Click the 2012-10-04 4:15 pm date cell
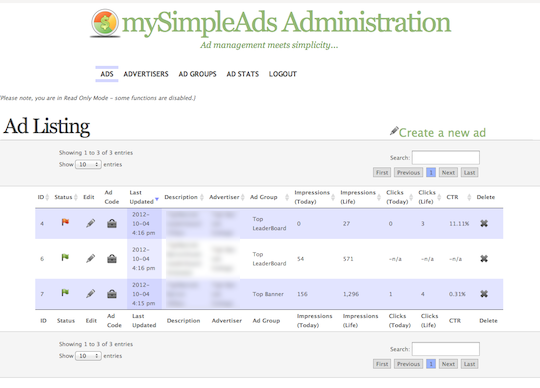 point(144,294)
